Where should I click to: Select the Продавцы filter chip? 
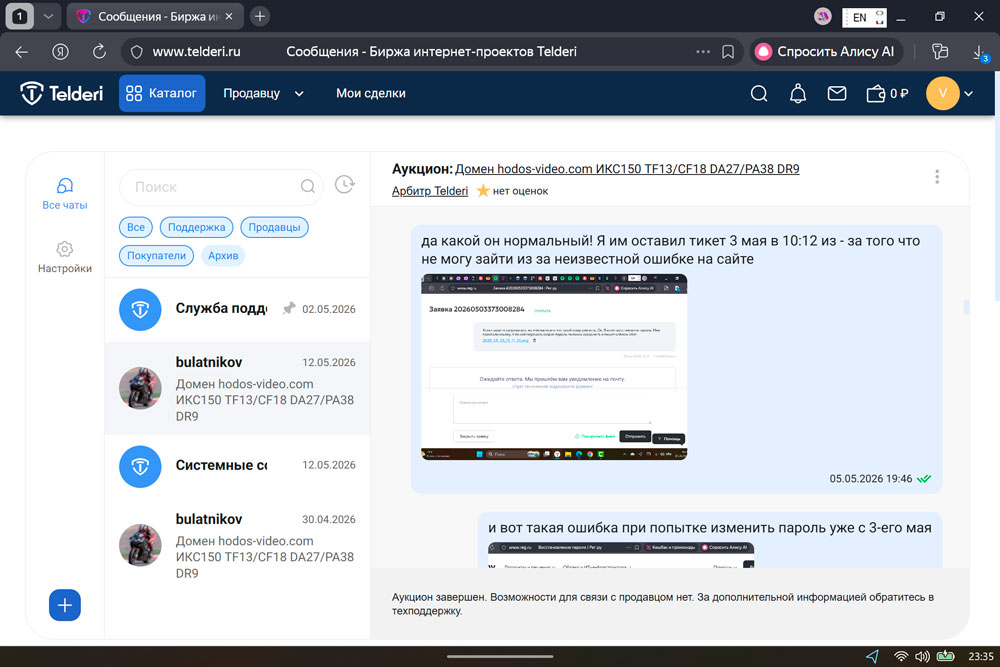point(274,227)
